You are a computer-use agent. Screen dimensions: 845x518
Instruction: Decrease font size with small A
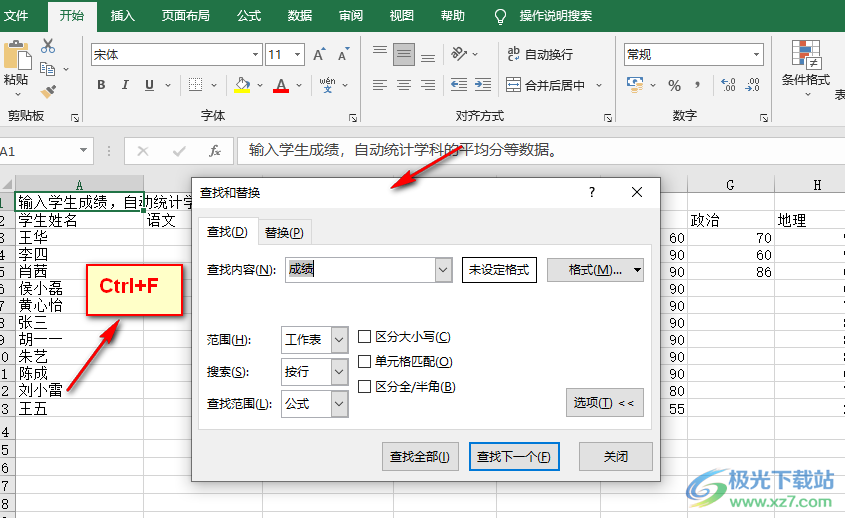click(343, 54)
